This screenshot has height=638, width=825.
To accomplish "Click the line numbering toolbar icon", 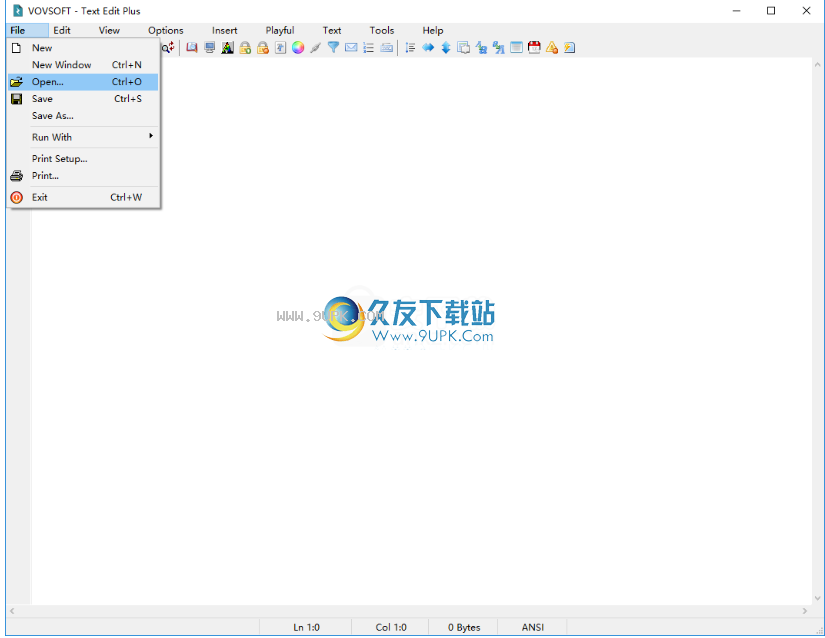I will click(x=410, y=48).
